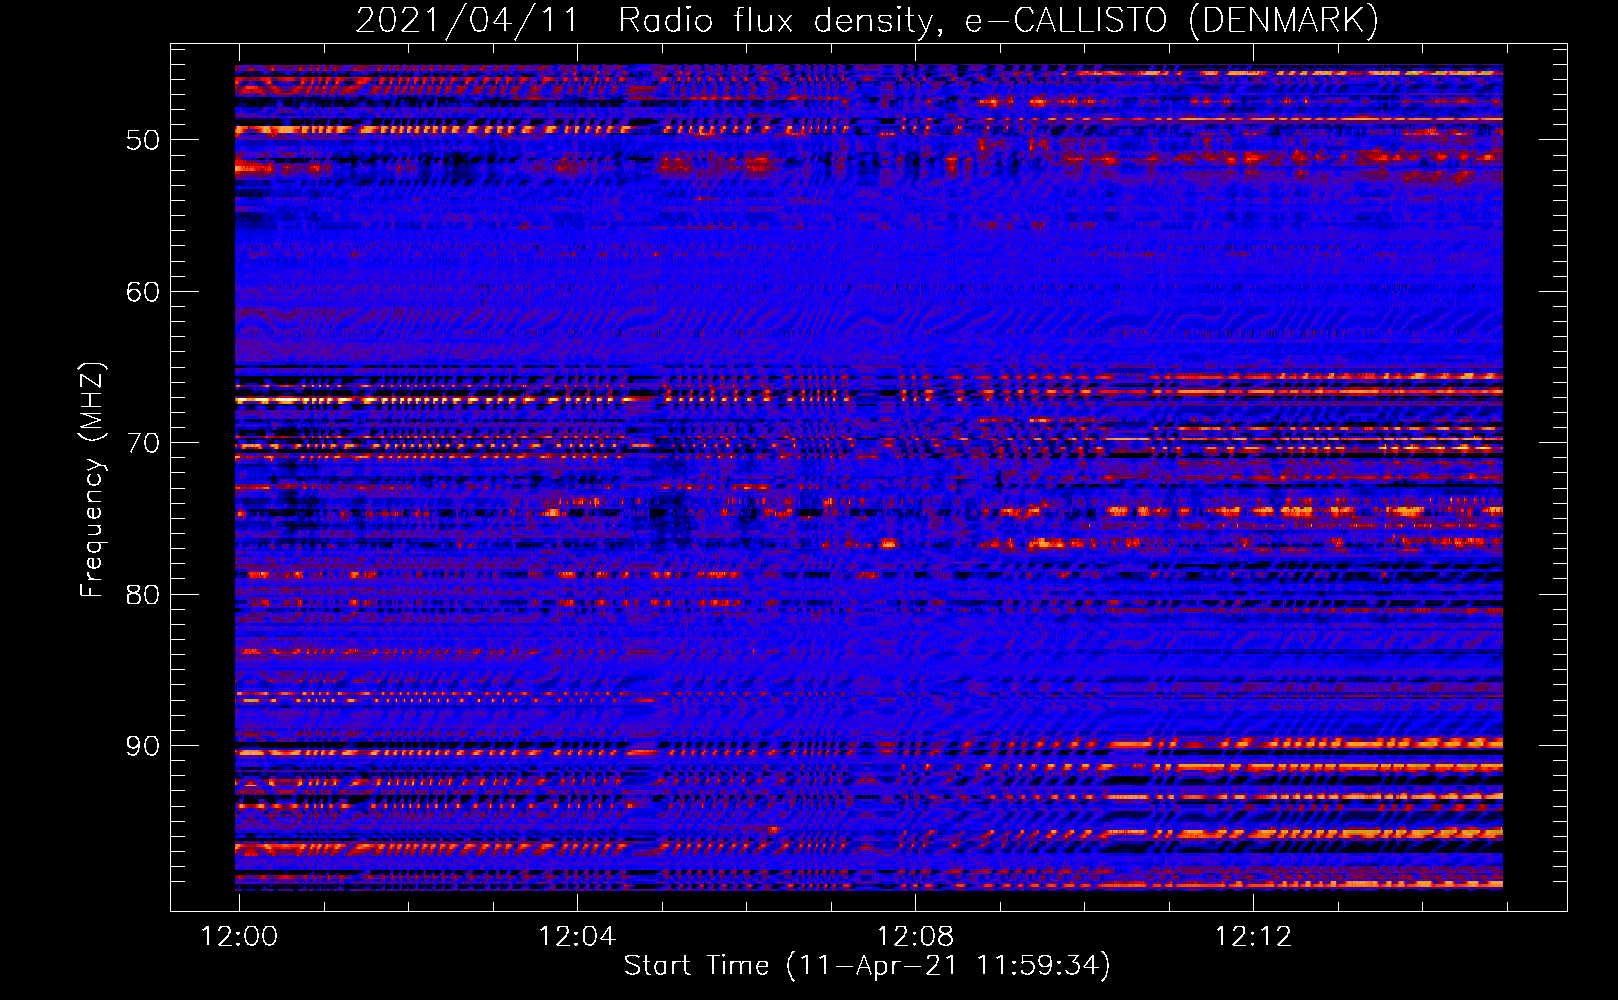Click the 12:08 time tick label
Viewport: 1618px width, 1000px height.
click(x=915, y=937)
